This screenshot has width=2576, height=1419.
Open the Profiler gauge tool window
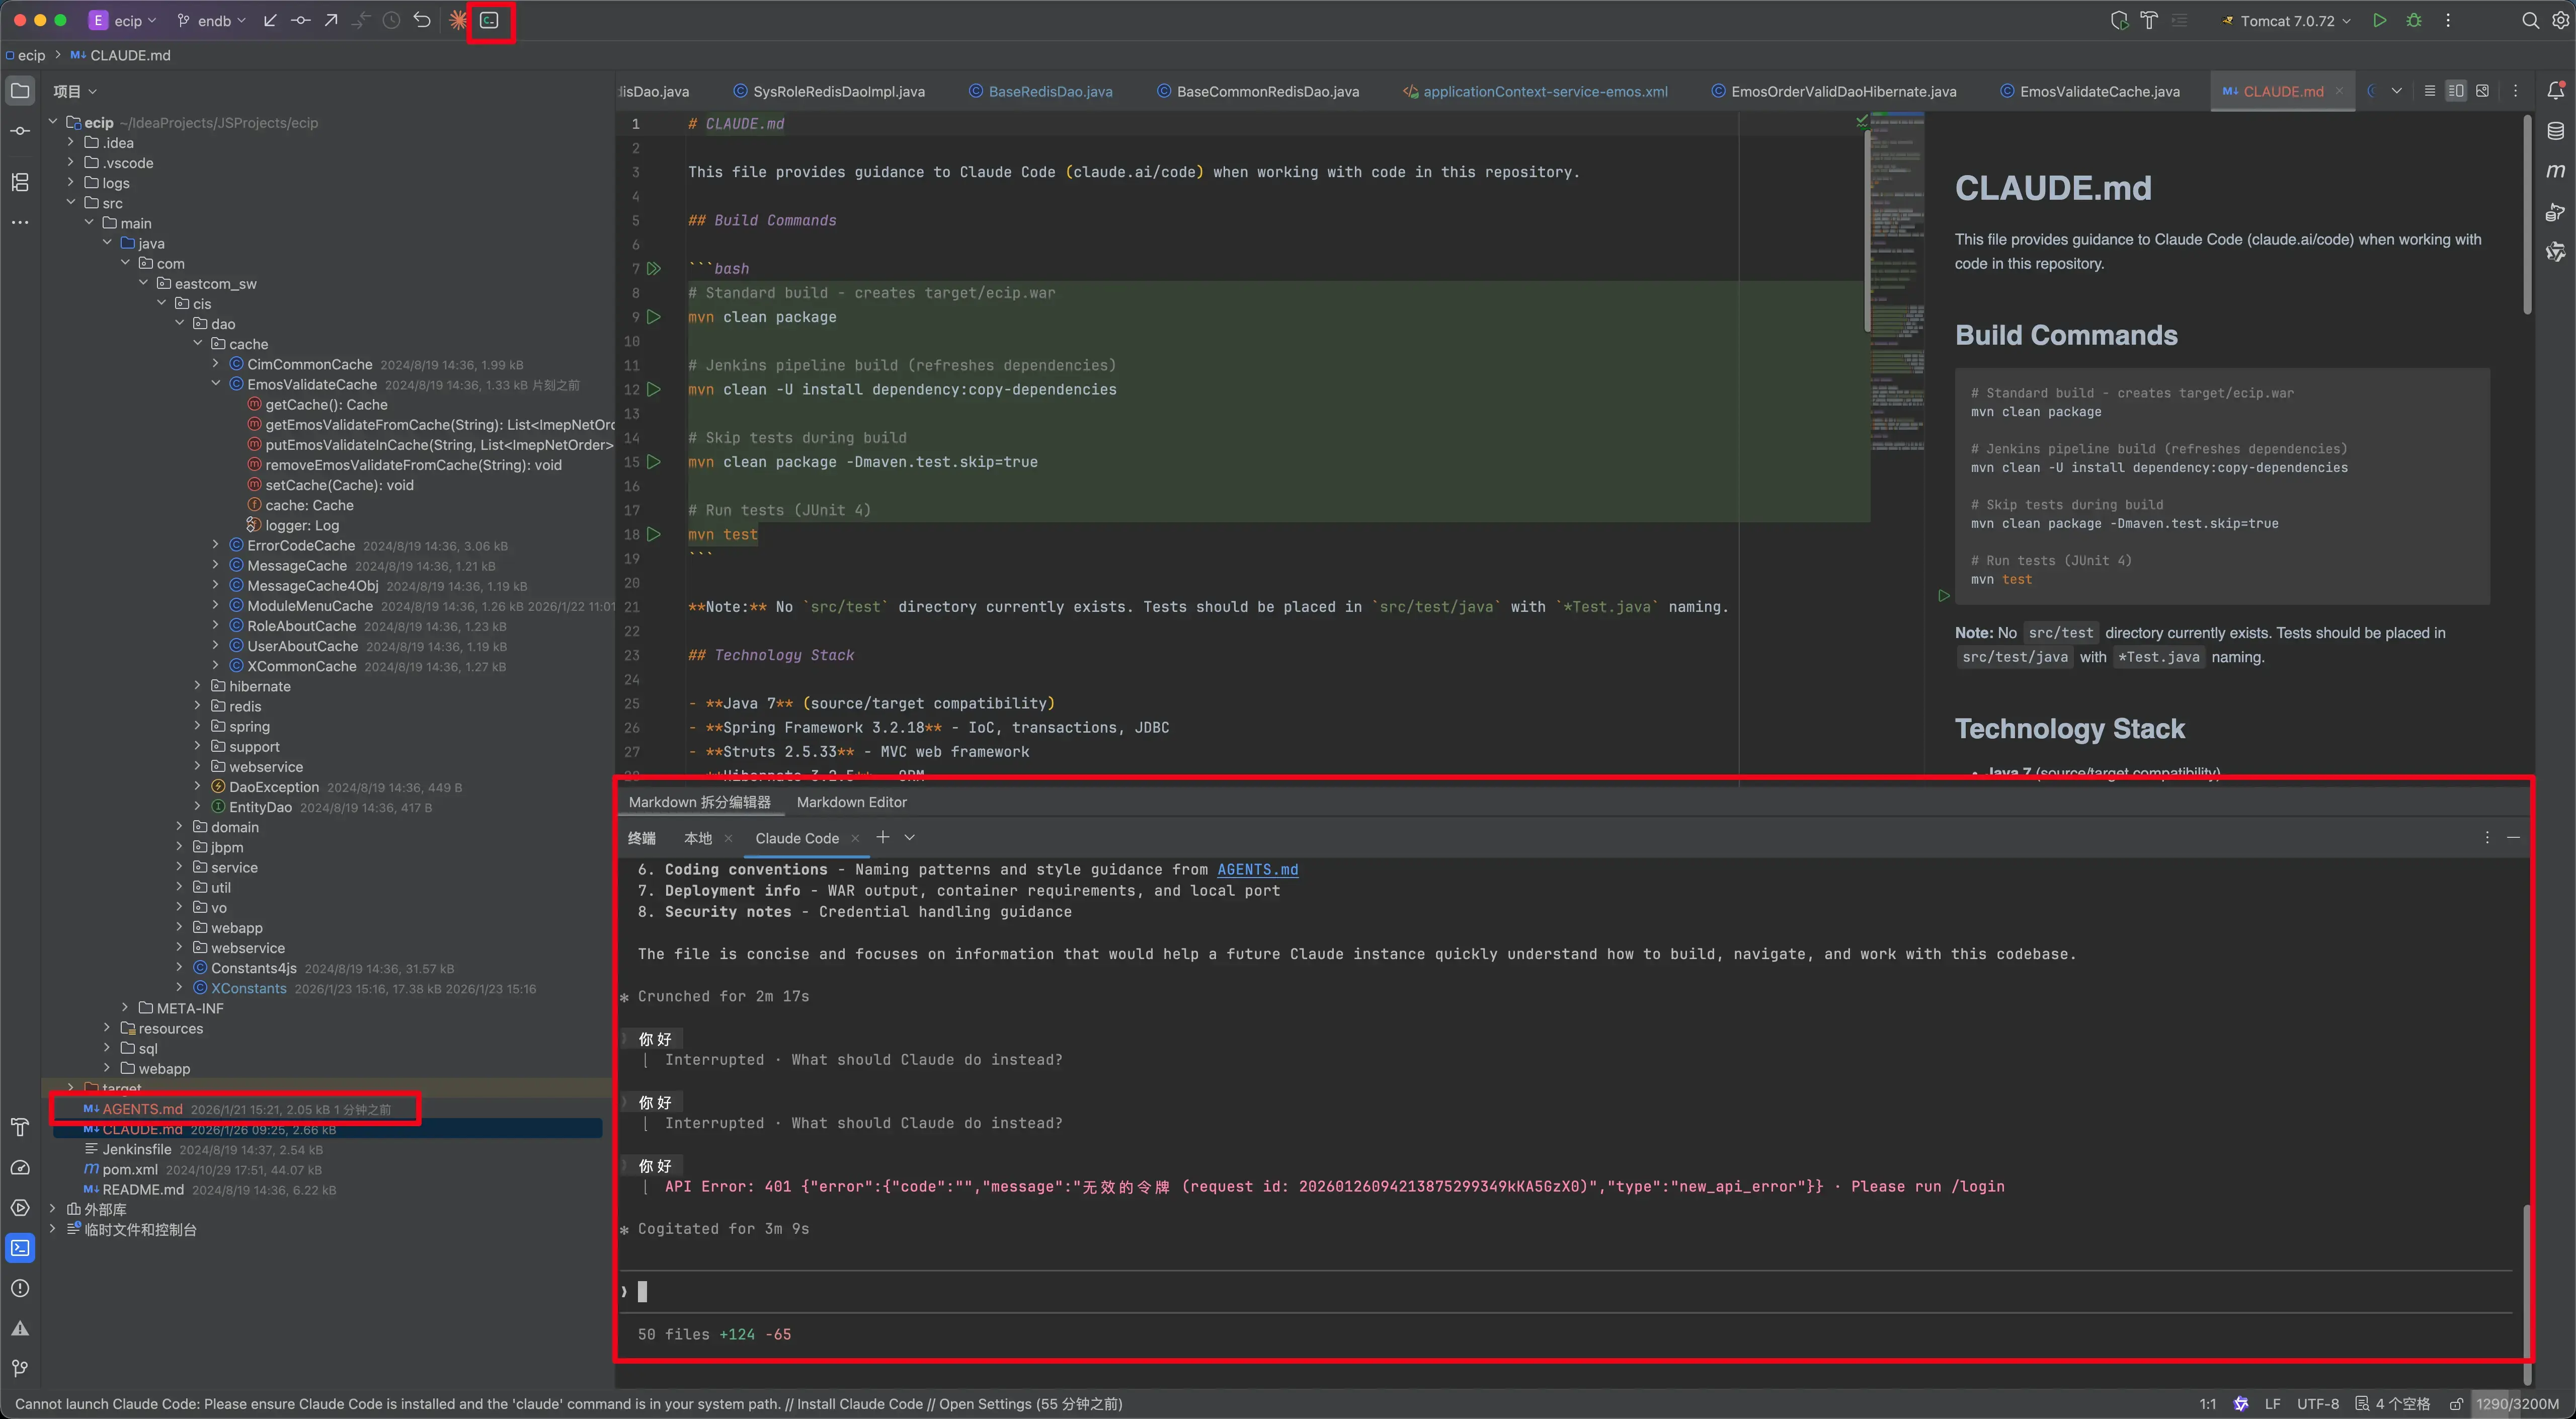(20, 1167)
